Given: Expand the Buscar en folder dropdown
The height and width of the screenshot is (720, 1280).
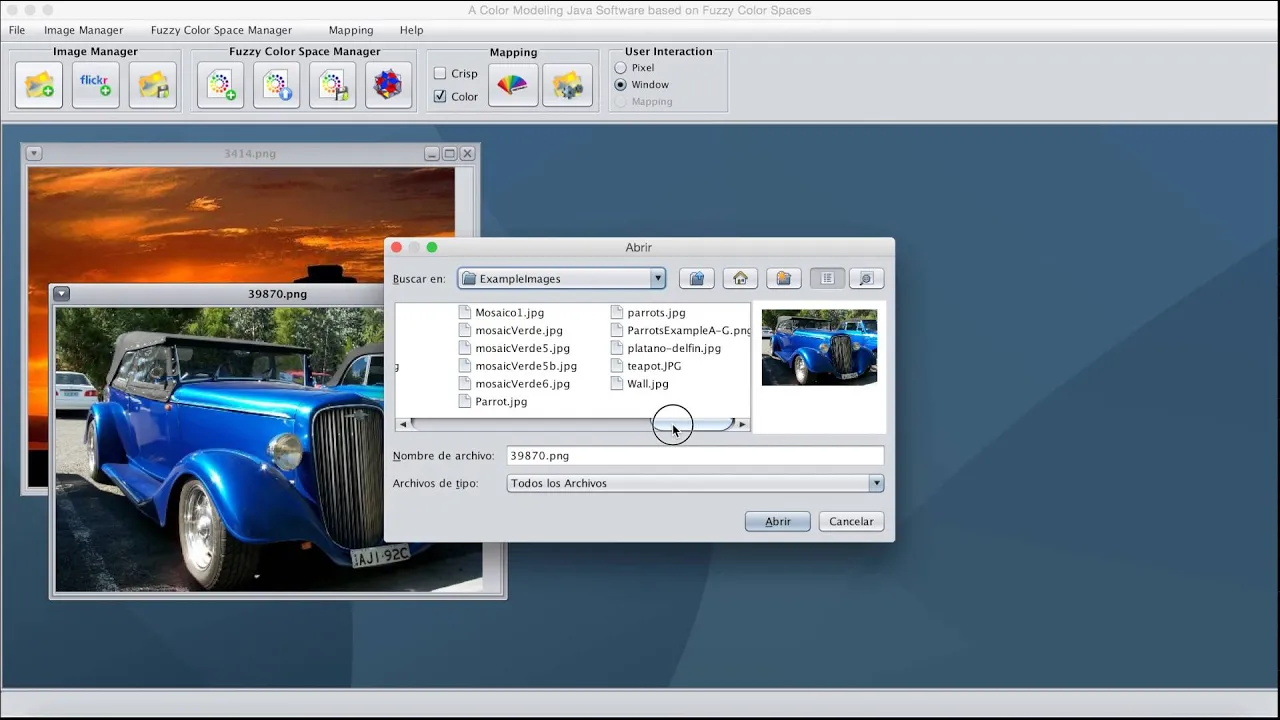Looking at the screenshot, I should click(x=657, y=279).
